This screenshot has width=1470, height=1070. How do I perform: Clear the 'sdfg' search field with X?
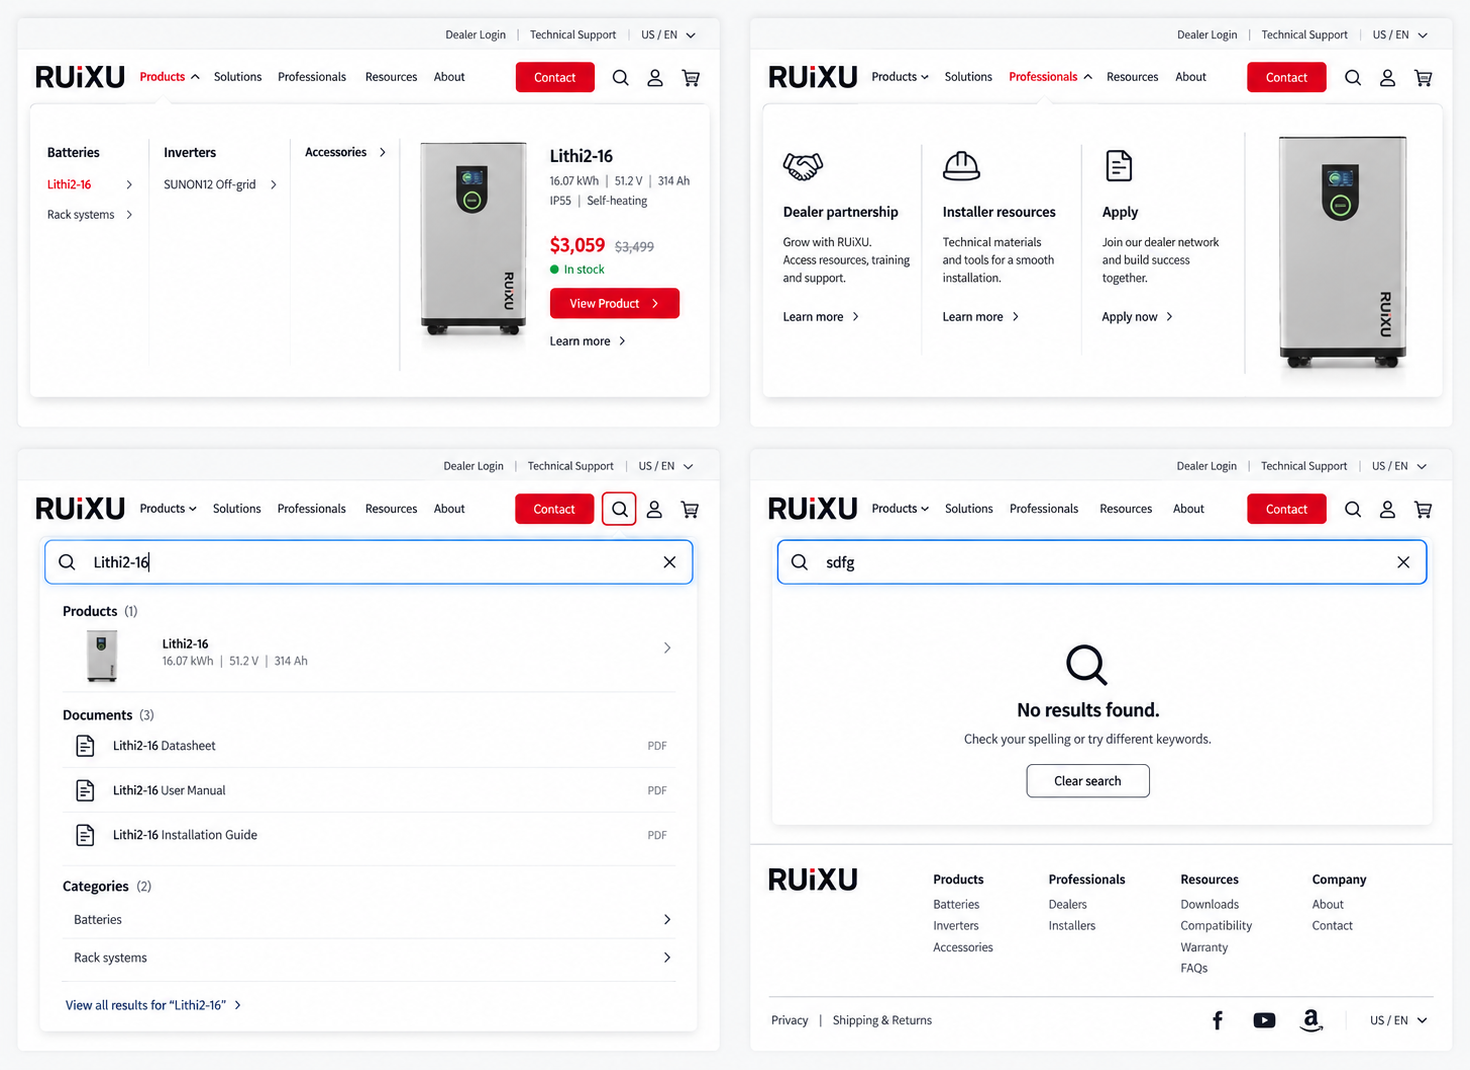click(x=1404, y=562)
